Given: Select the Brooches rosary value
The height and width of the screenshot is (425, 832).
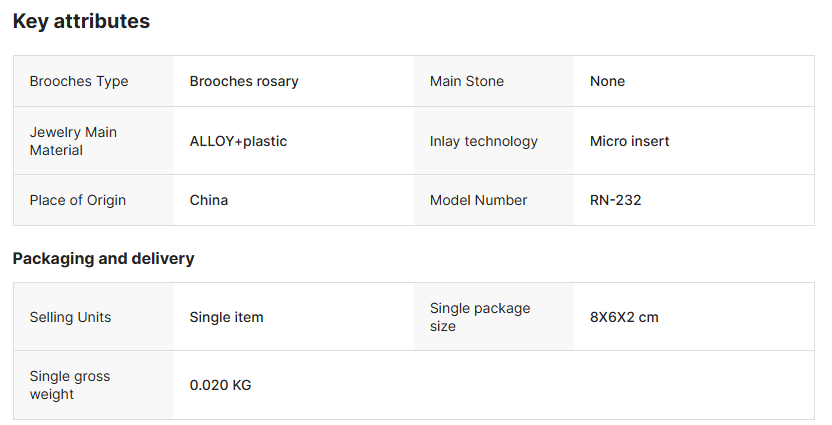Looking at the screenshot, I should coord(244,81).
